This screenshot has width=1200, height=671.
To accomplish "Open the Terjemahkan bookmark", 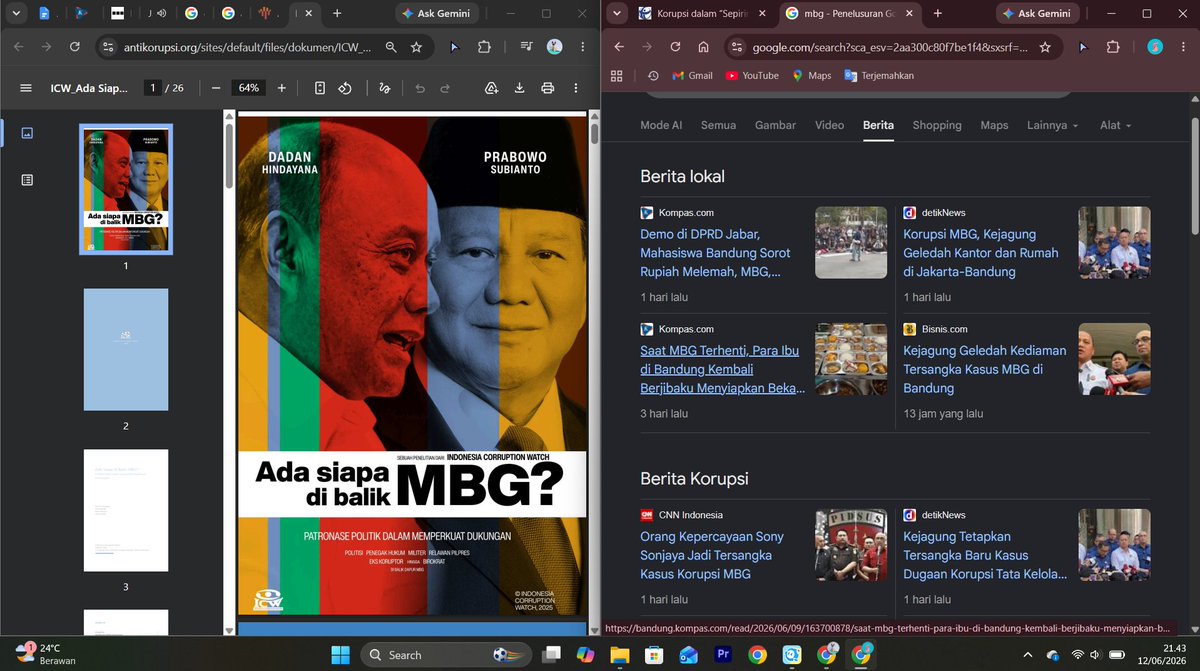I will (x=879, y=75).
